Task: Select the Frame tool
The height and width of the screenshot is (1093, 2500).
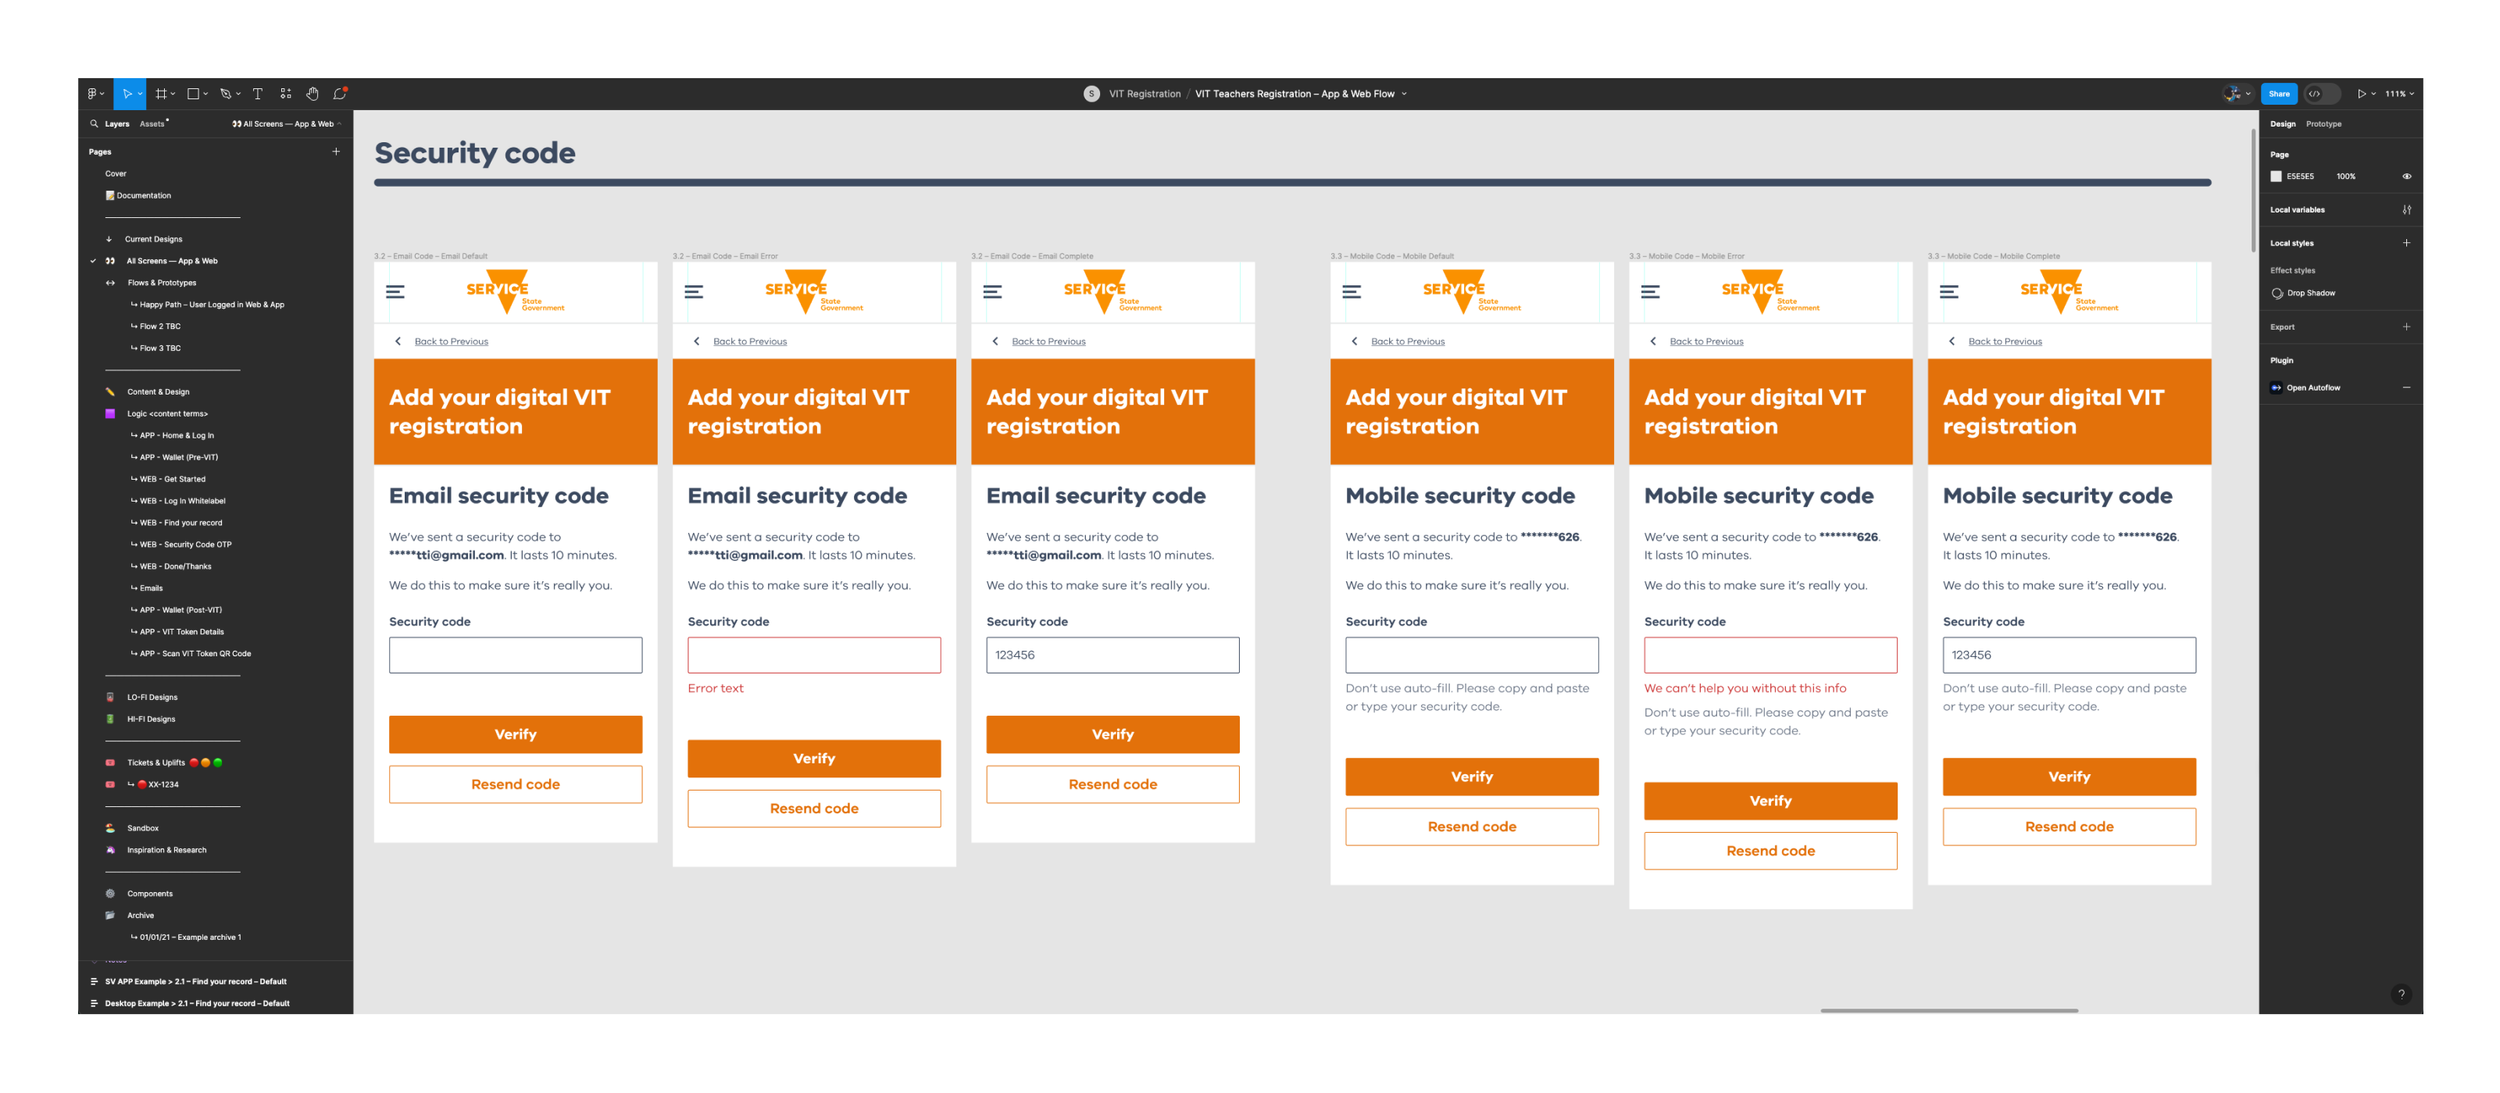Action: click(x=161, y=94)
